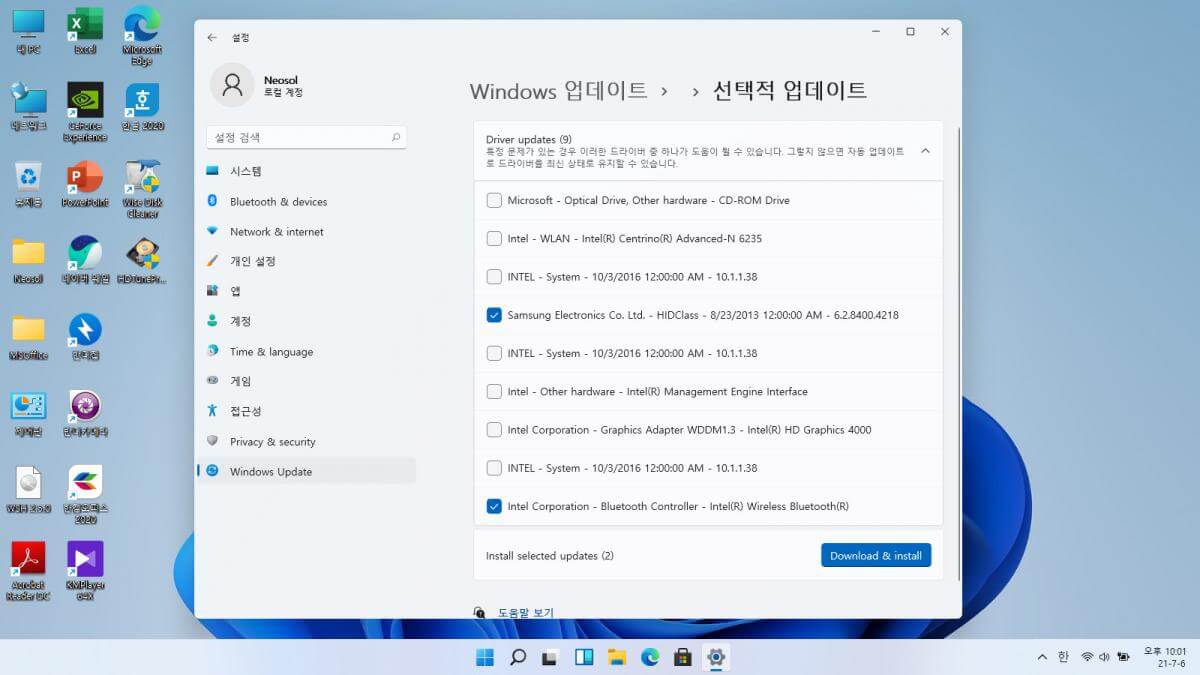Show hidden tray icons chevron
This screenshot has width=1200, height=675.
pyautogui.click(x=1043, y=657)
